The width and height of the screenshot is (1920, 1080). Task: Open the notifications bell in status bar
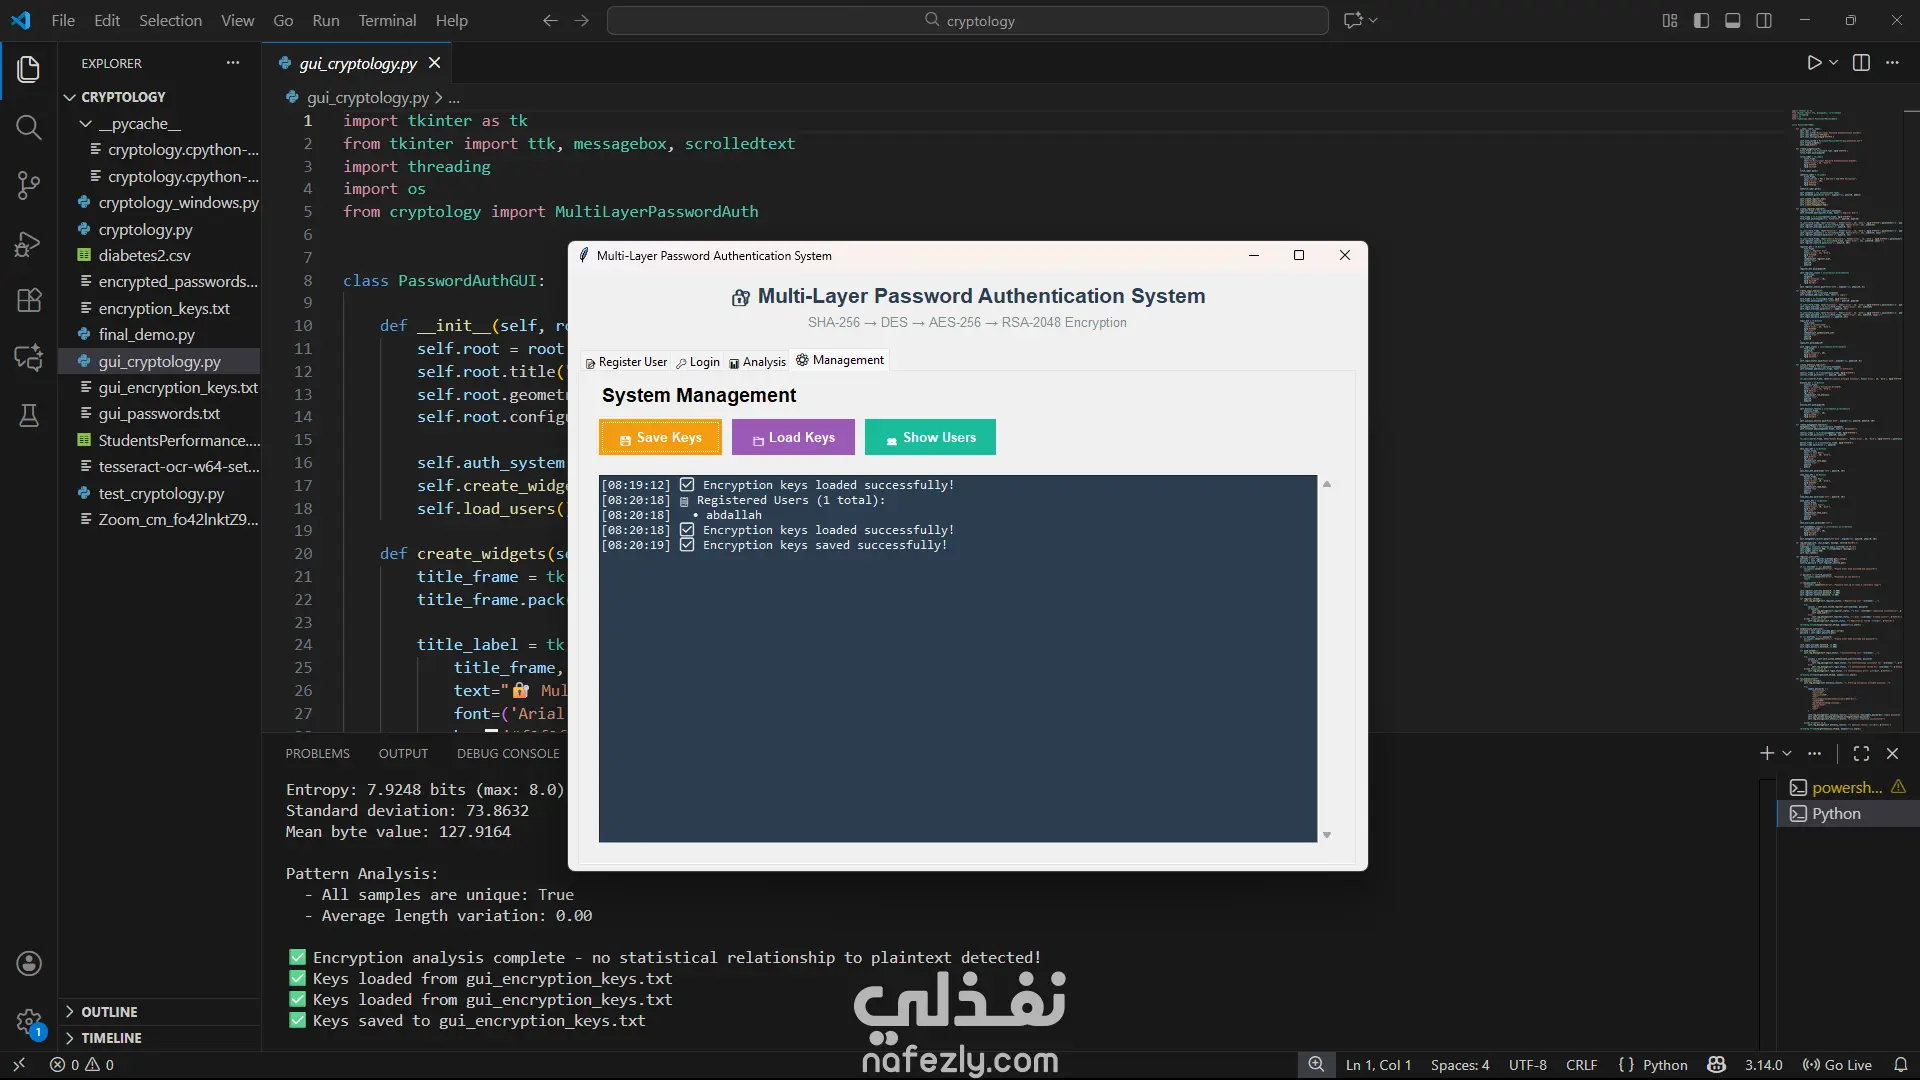click(x=1901, y=1065)
